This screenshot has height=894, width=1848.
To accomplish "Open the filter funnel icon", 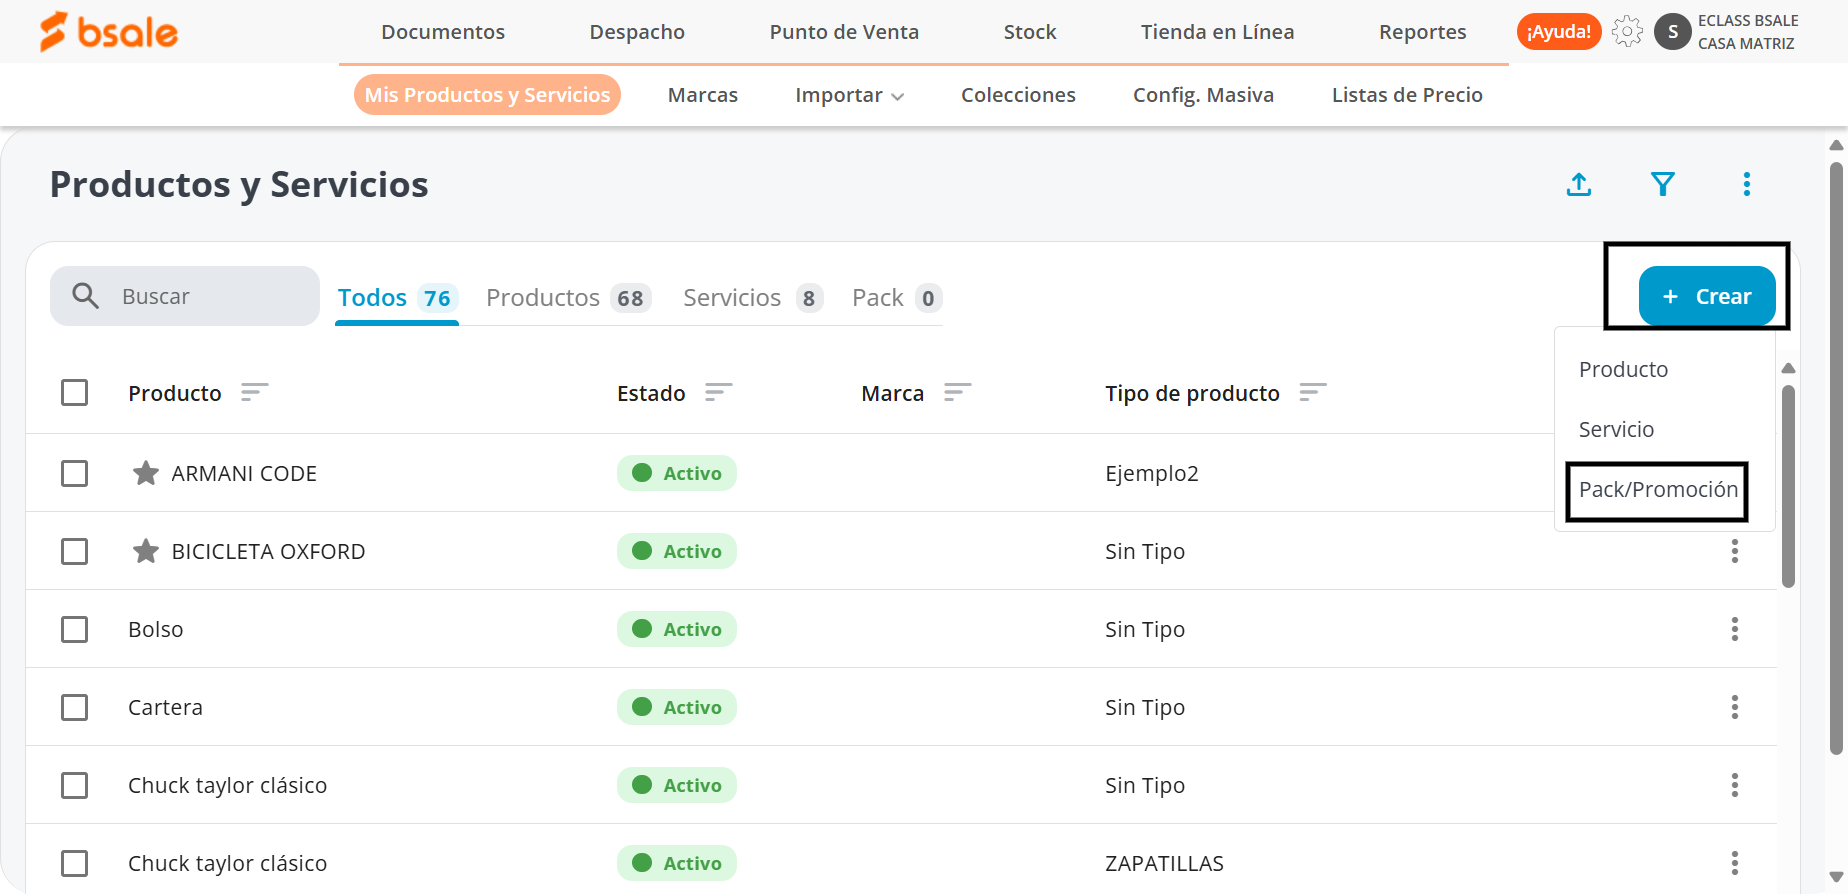I will point(1663,184).
